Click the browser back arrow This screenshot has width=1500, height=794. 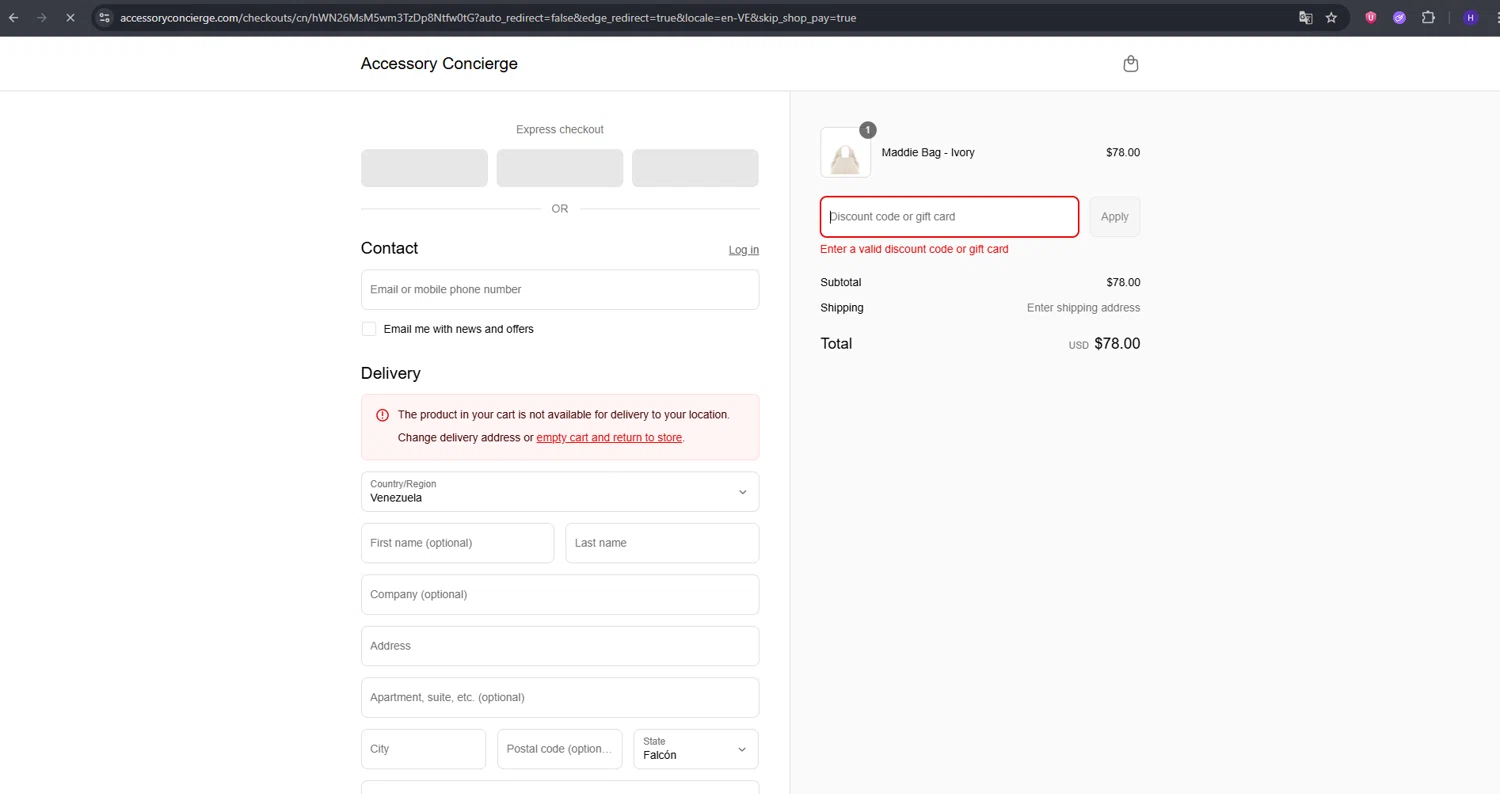click(x=14, y=17)
